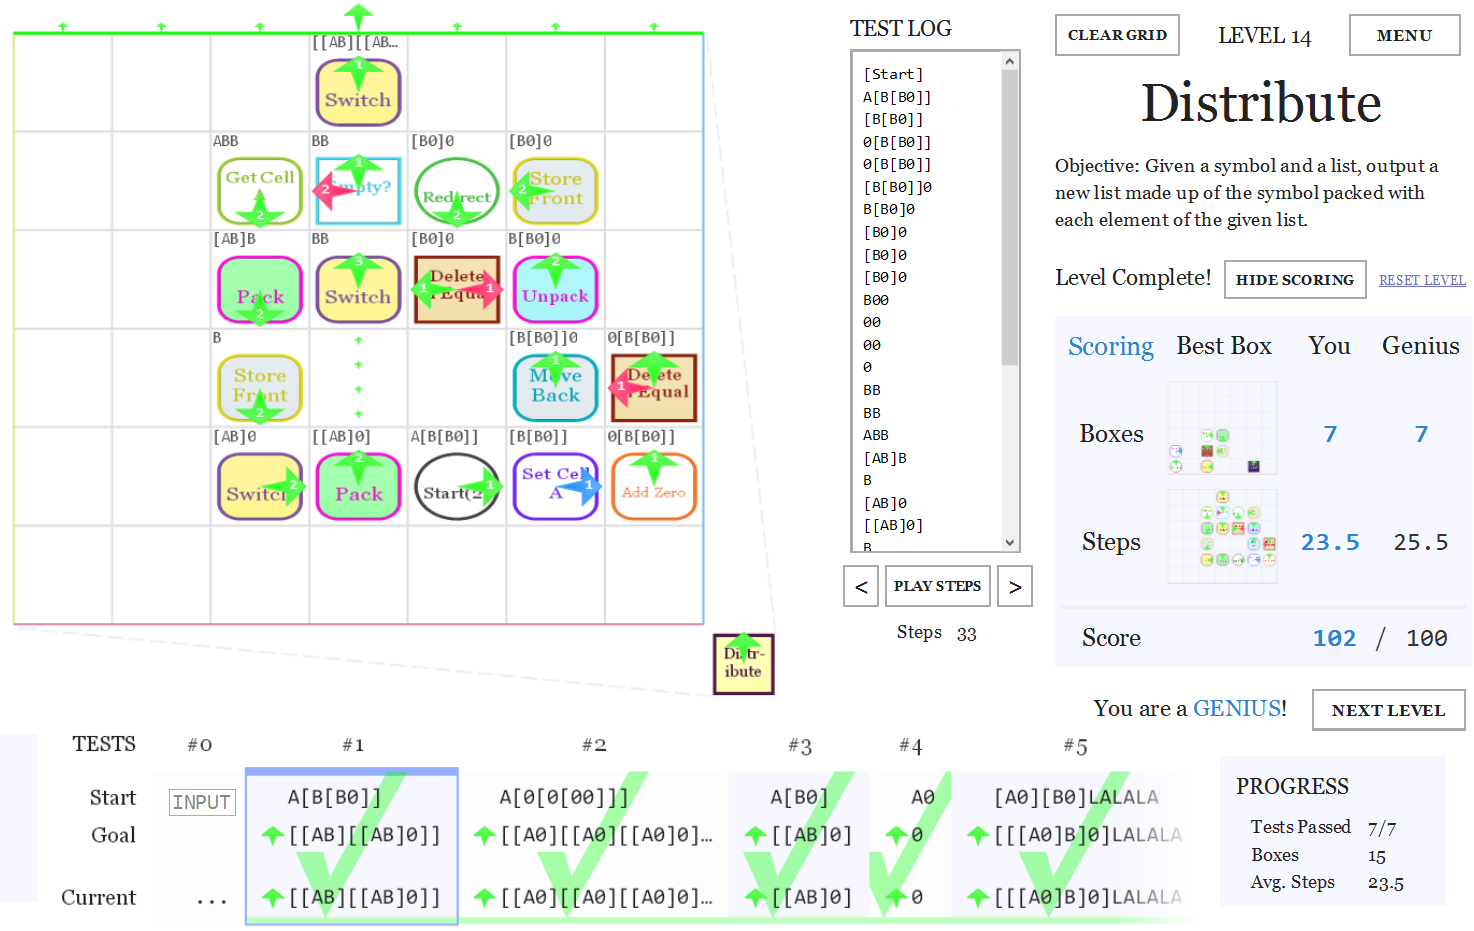Click the Delete Equal box labeled [B0]0
Image resolution: width=1474 pixels, height=931 pixels.
coord(457,289)
